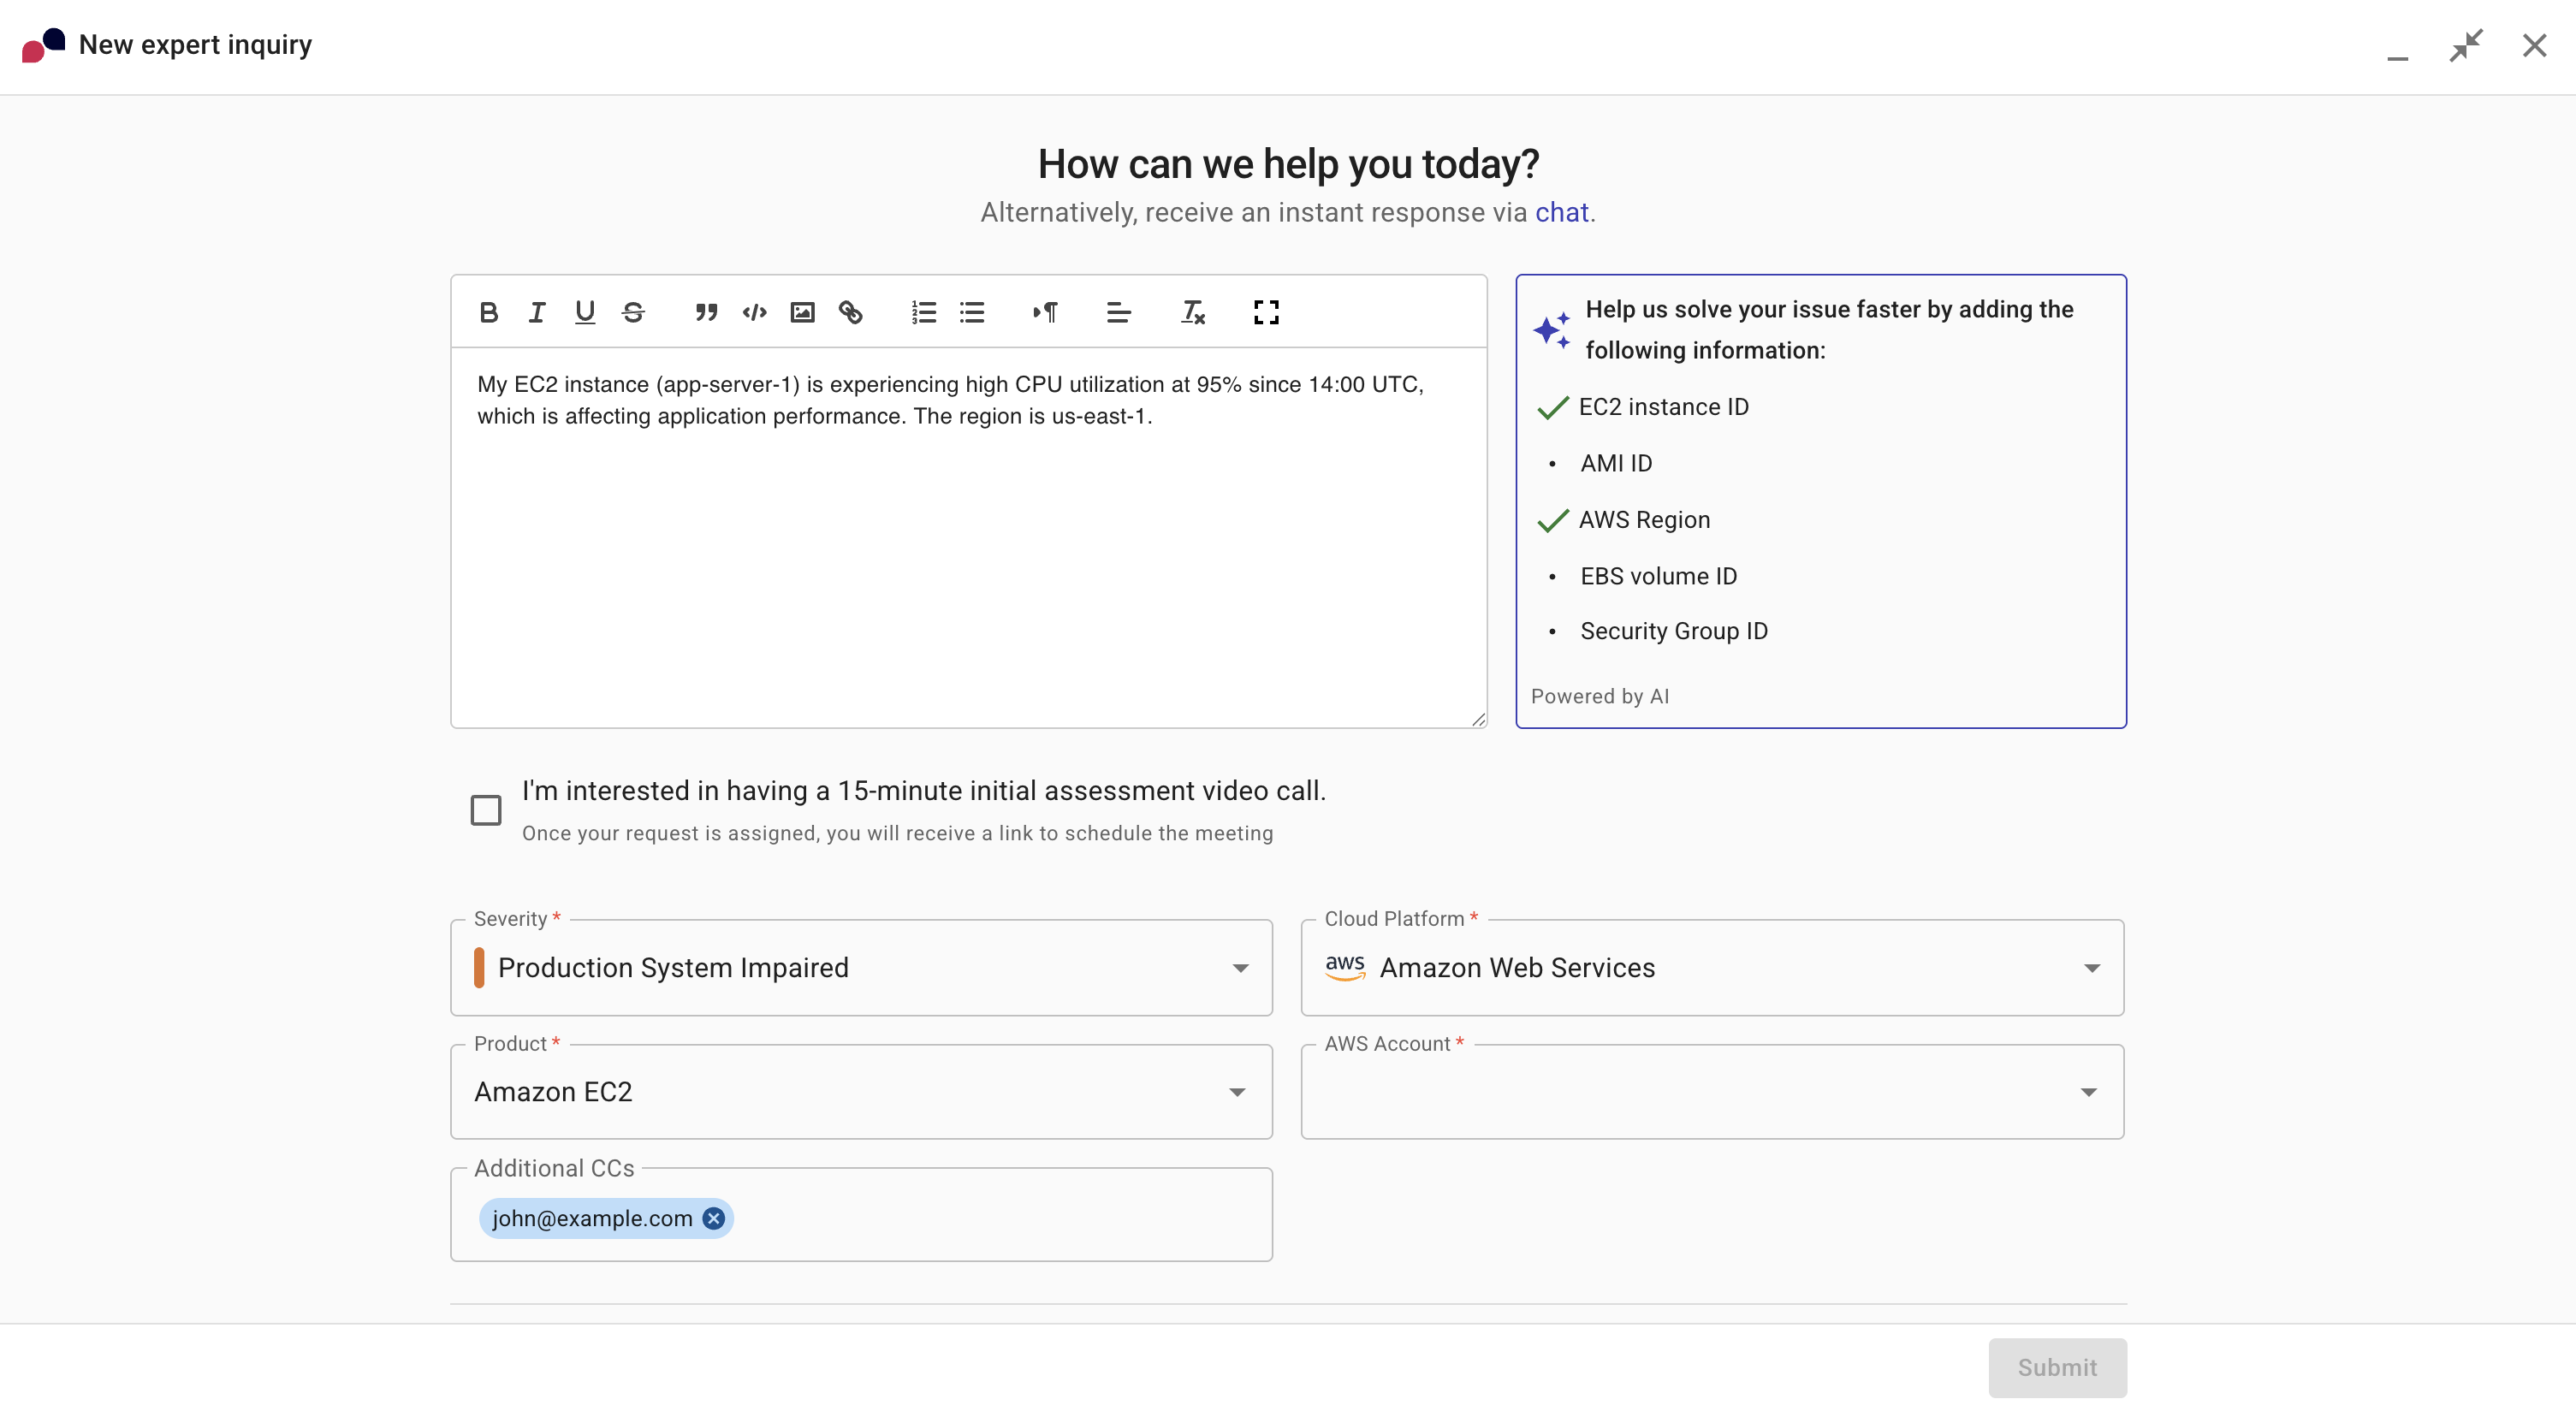
Task: Clear text formatting
Action: click(x=1191, y=312)
